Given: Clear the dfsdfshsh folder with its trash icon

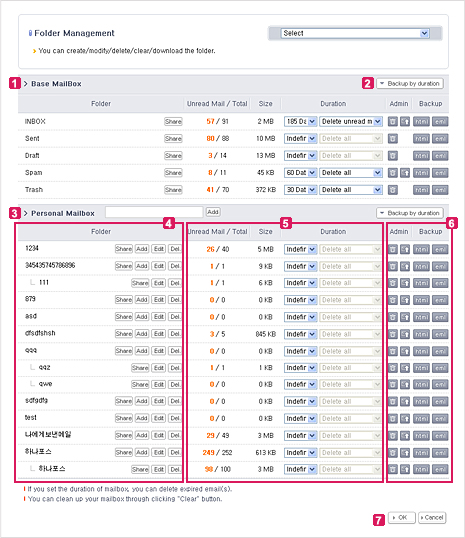Looking at the screenshot, I should tap(393, 334).
